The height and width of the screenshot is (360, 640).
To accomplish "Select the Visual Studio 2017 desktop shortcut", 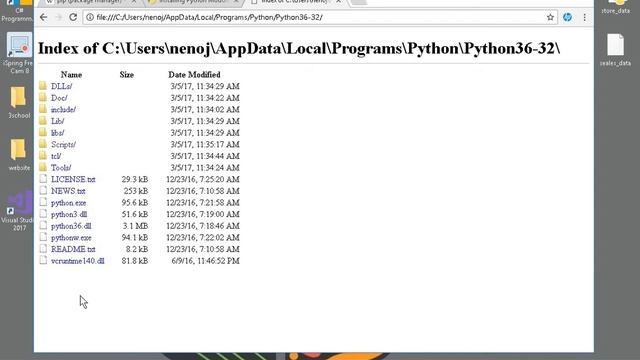I will coord(18,210).
